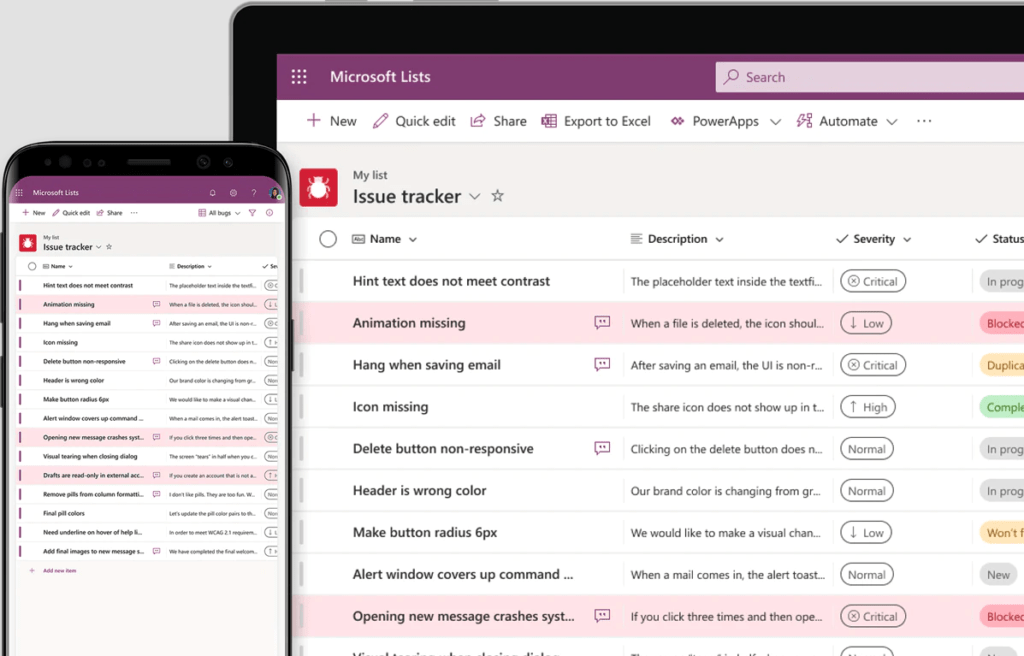
Task: Expand the Issue tracker chevron on the phone
Action: (x=99, y=247)
